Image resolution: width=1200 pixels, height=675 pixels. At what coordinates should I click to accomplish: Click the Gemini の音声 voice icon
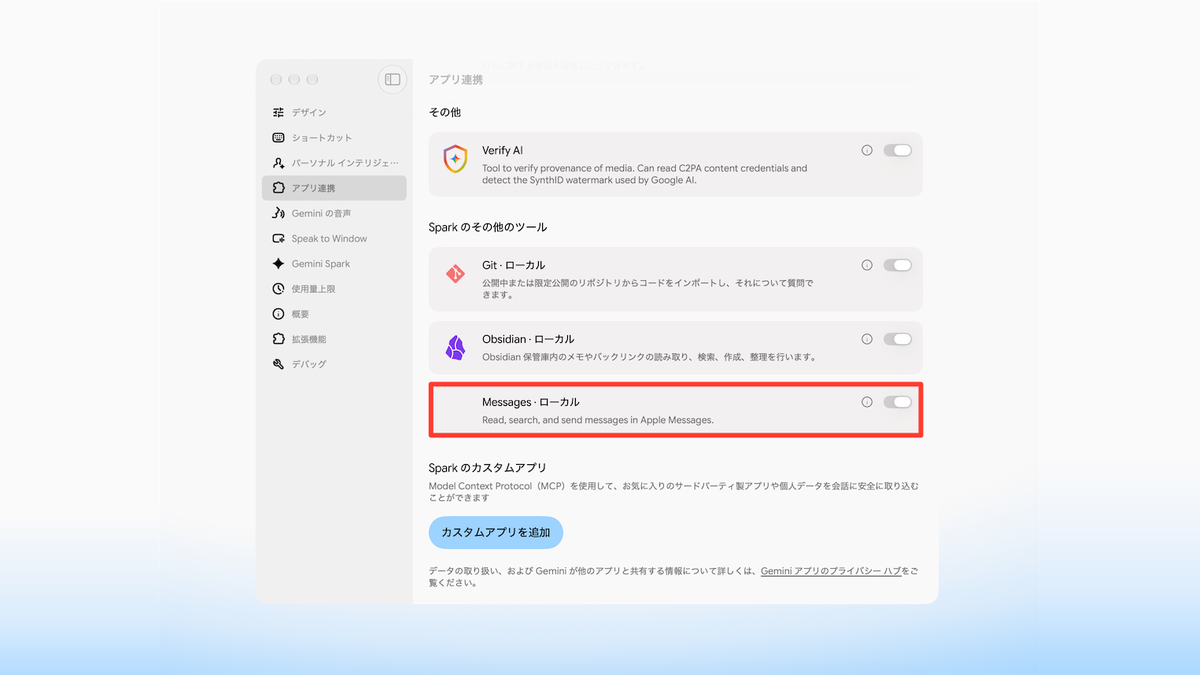[279, 213]
